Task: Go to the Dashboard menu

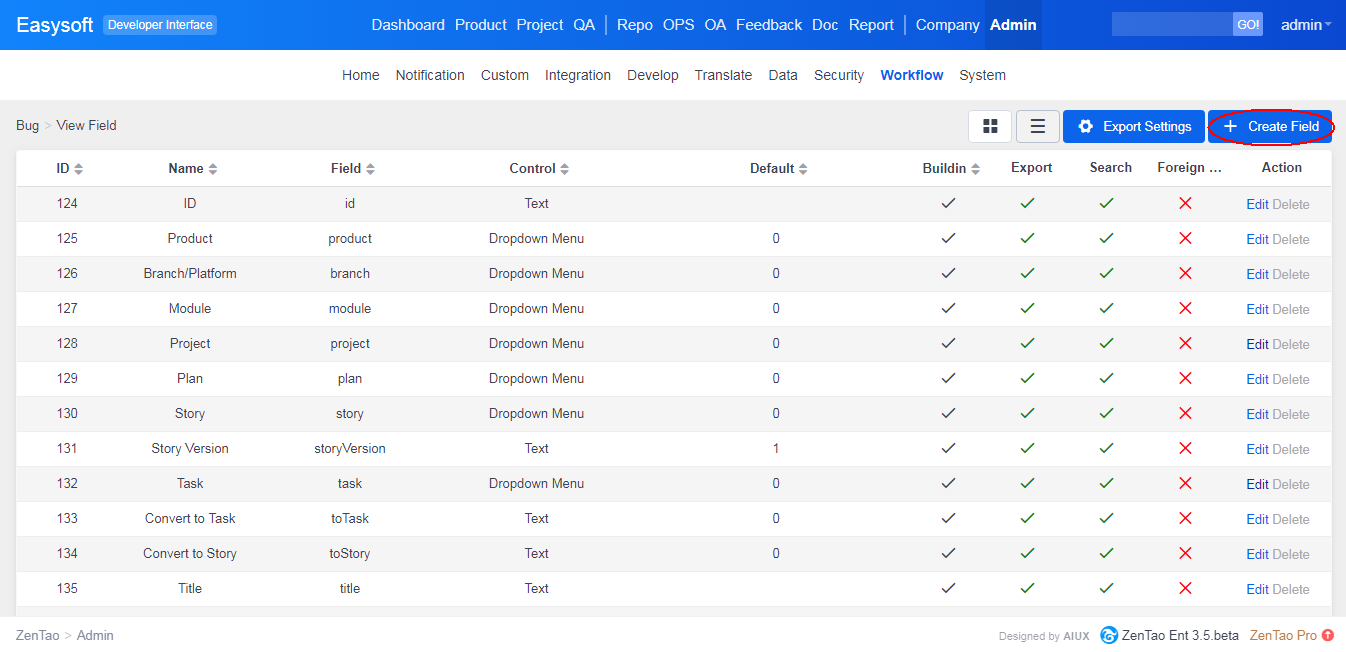Action: (408, 25)
